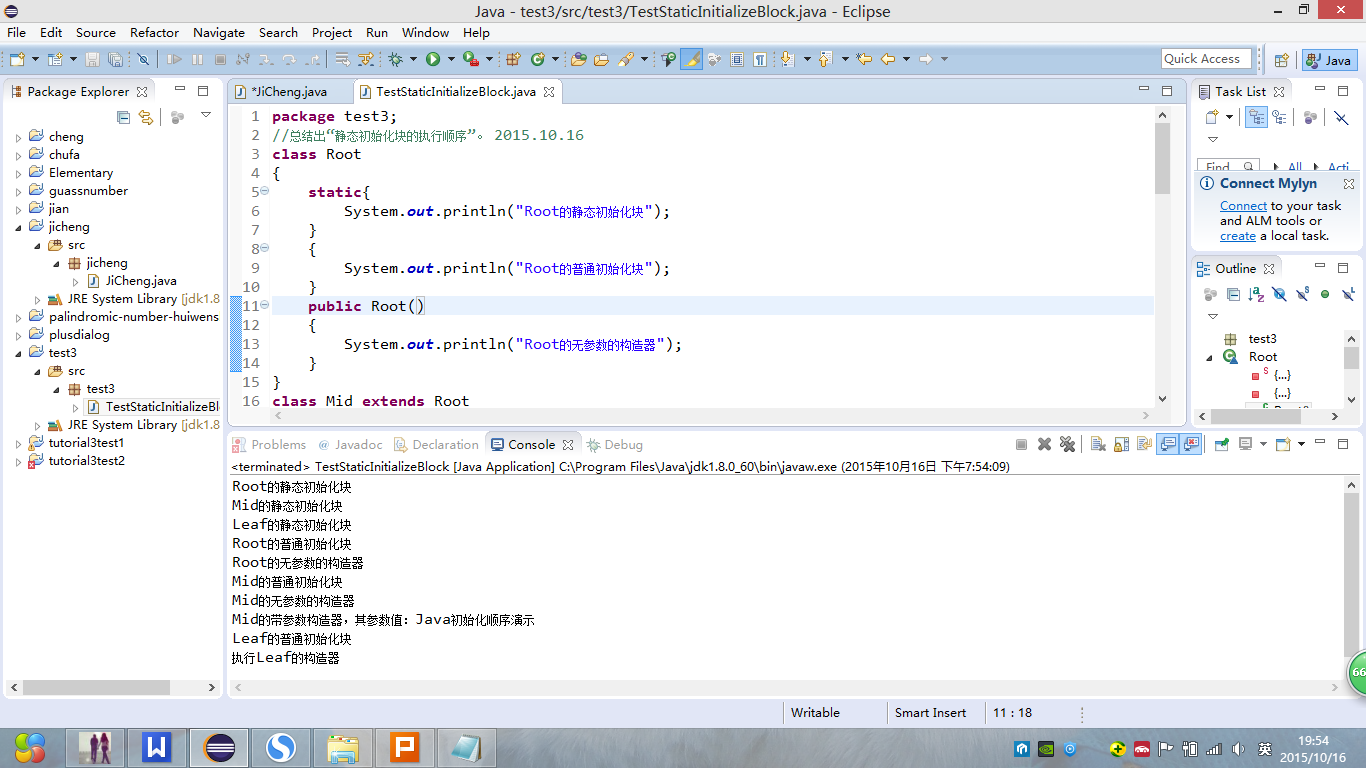Collapse Root class in Outline
This screenshot has height=768, width=1366.
coord(1209,357)
